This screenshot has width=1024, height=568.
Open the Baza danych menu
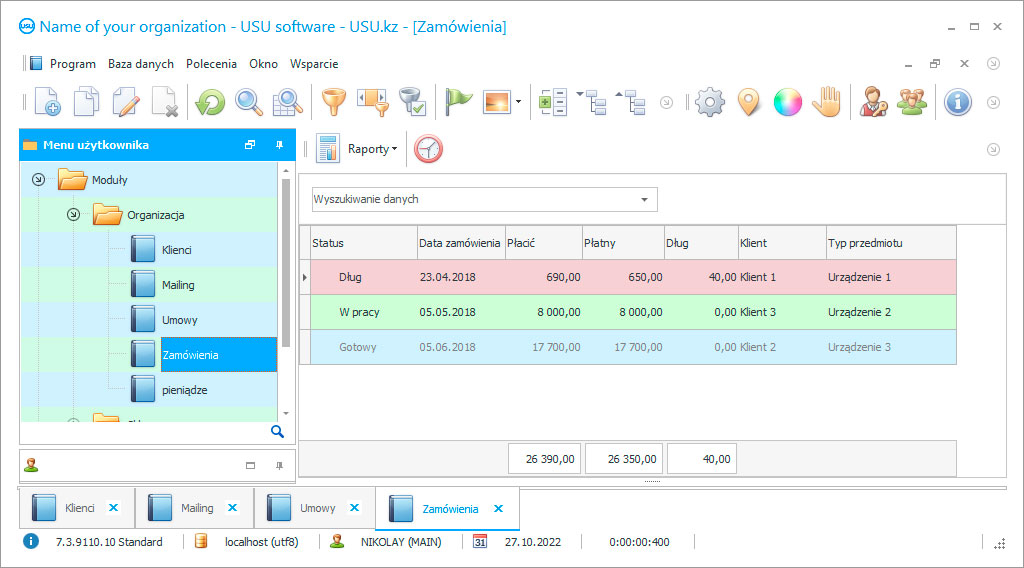coord(140,64)
